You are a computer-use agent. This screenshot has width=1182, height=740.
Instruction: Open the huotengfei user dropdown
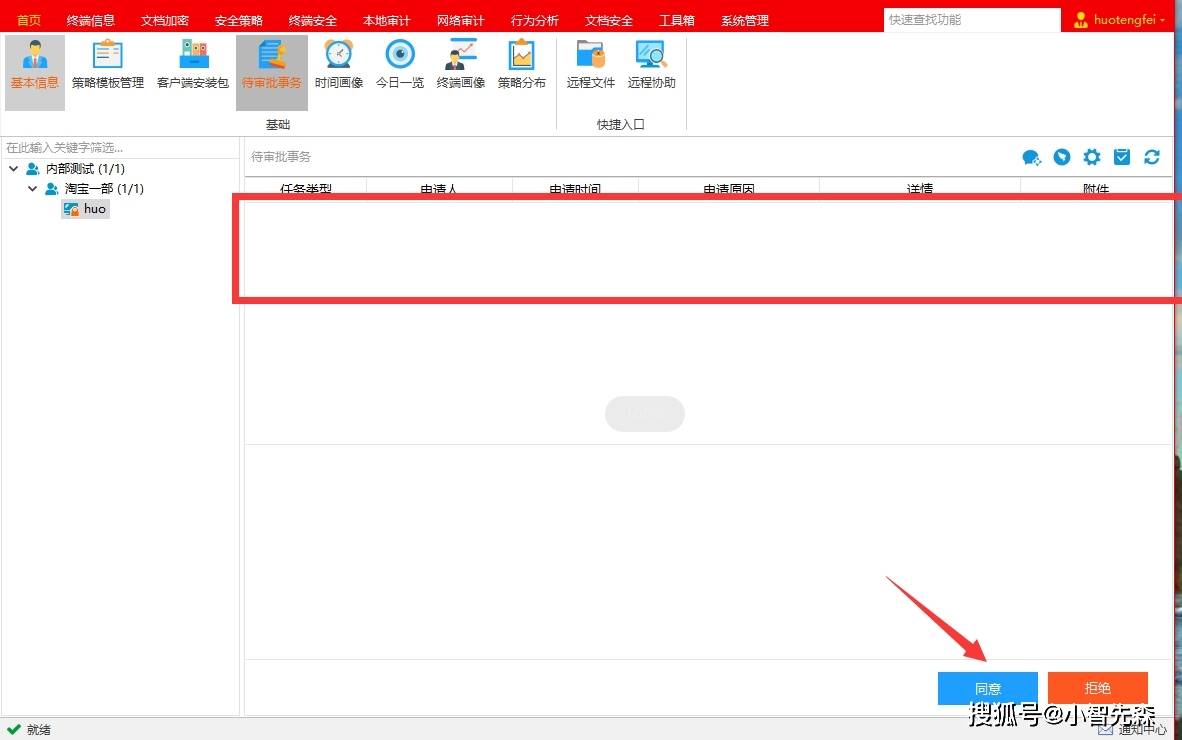(1119, 20)
